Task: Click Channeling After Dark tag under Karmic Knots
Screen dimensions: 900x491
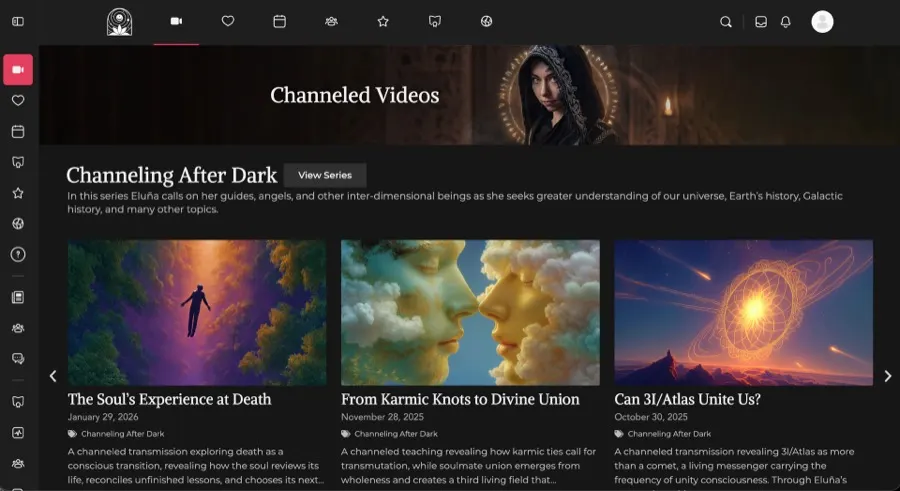Action: (x=395, y=434)
